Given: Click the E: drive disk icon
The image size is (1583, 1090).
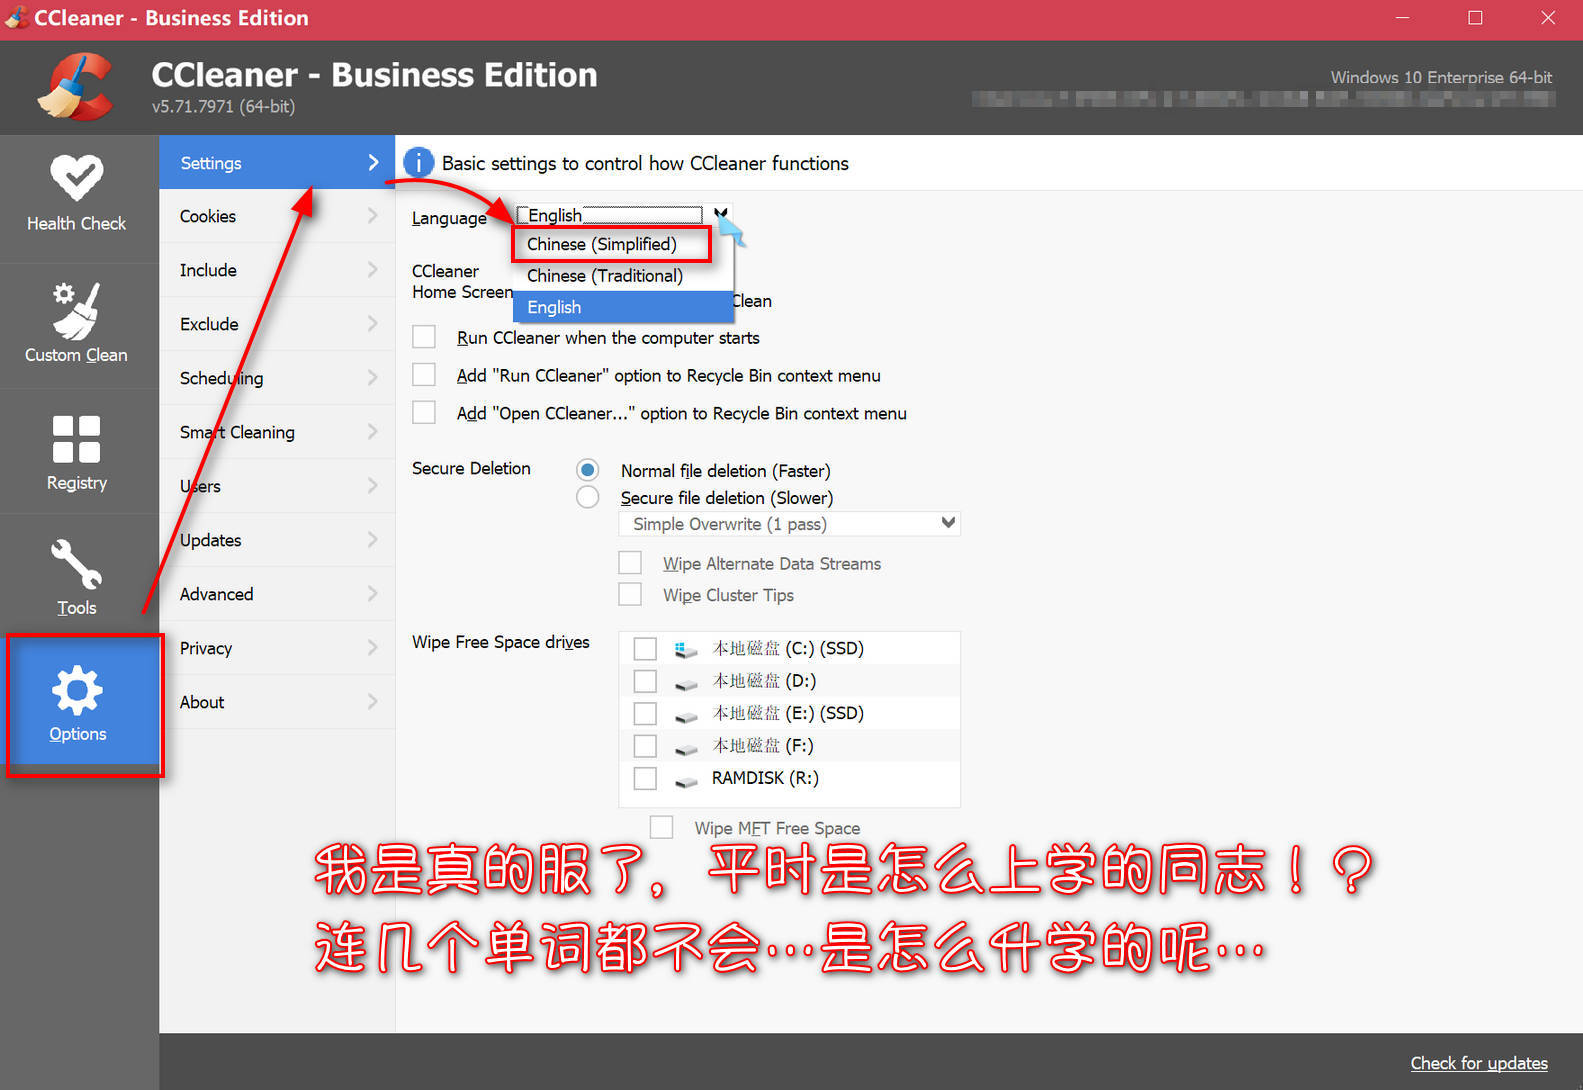Looking at the screenshot, I should click(685, 716).
